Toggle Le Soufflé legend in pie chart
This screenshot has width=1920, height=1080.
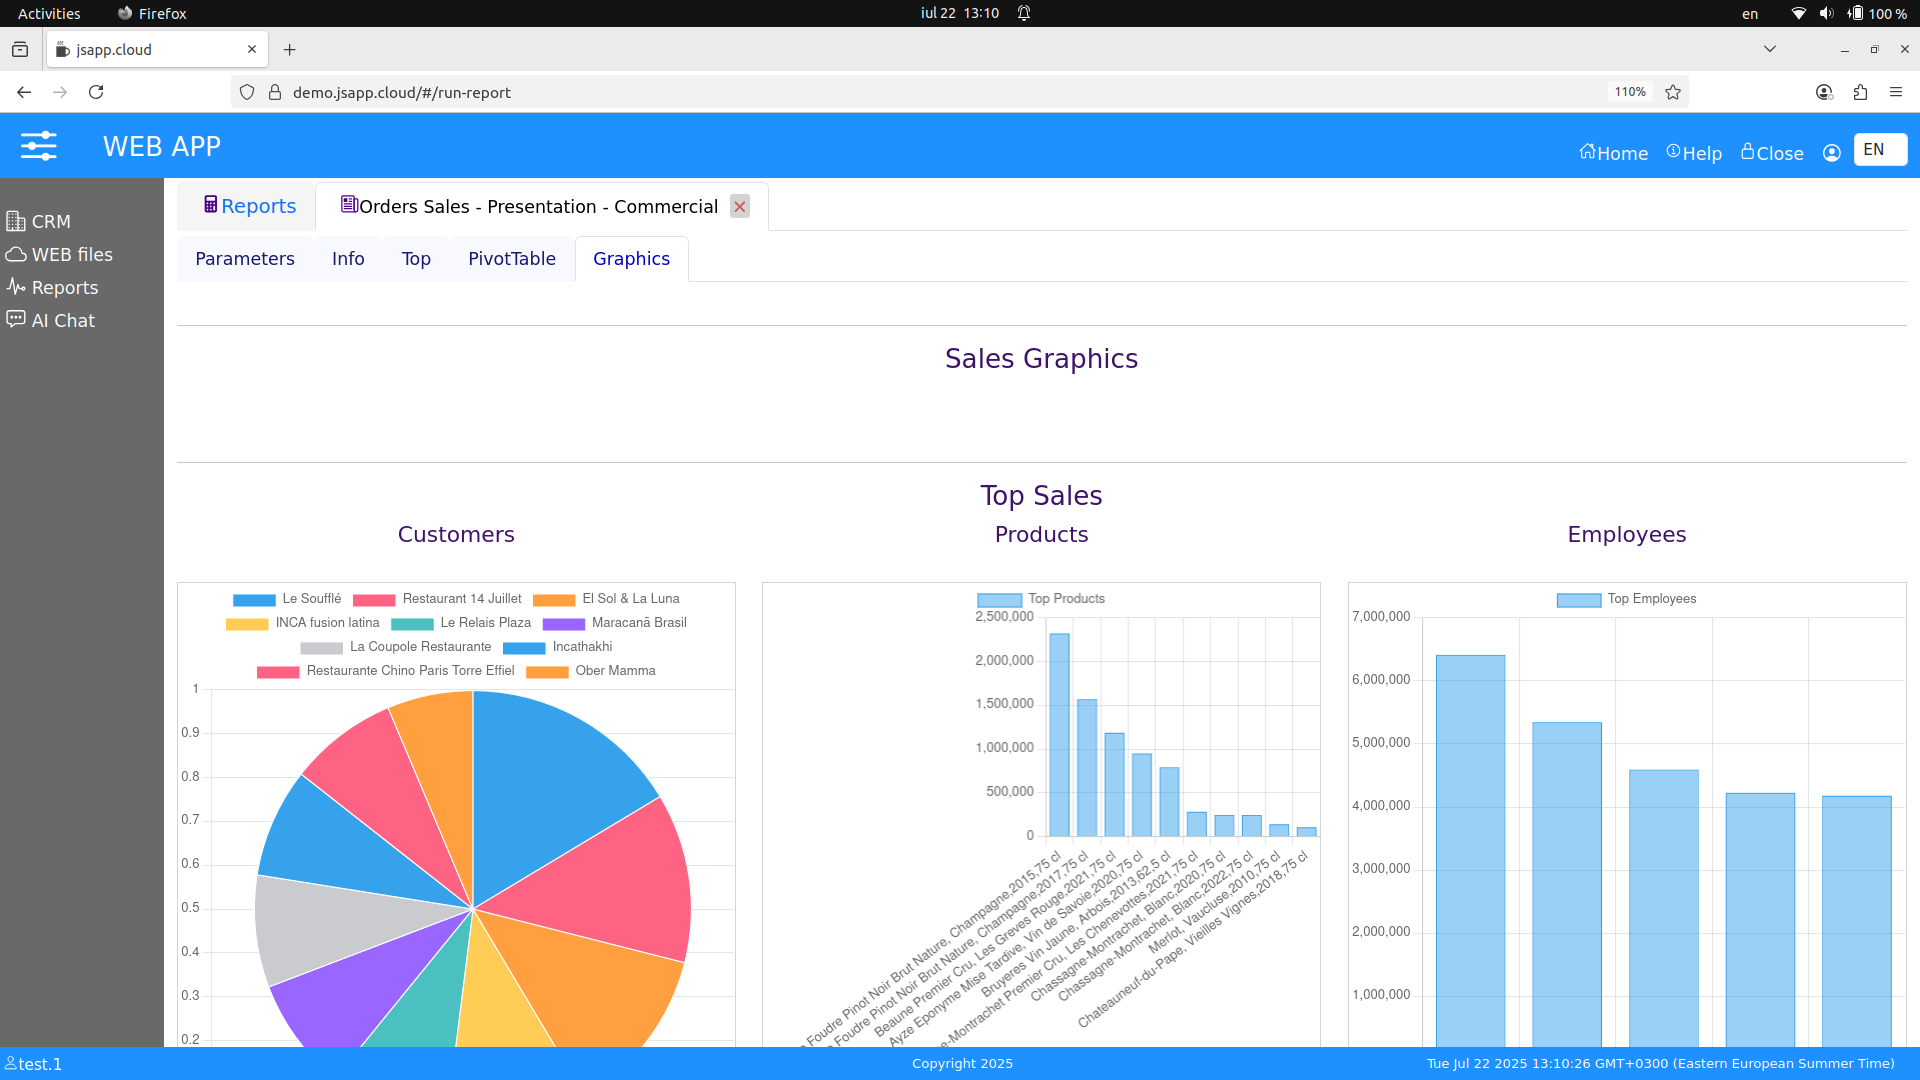(254, 600)
